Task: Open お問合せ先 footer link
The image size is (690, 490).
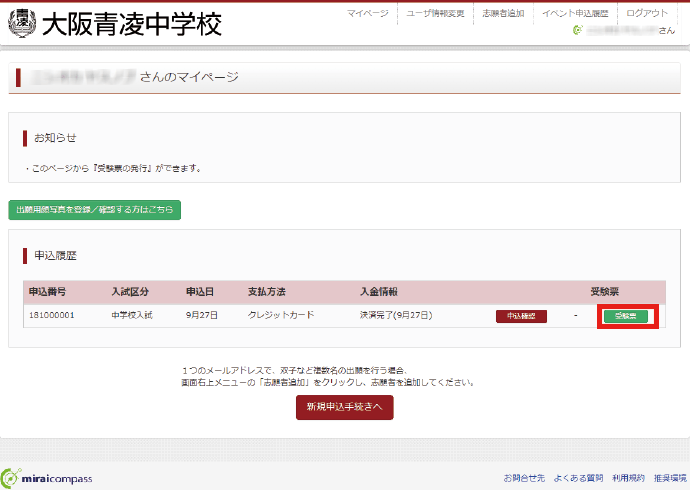Action: click(524, 478)
